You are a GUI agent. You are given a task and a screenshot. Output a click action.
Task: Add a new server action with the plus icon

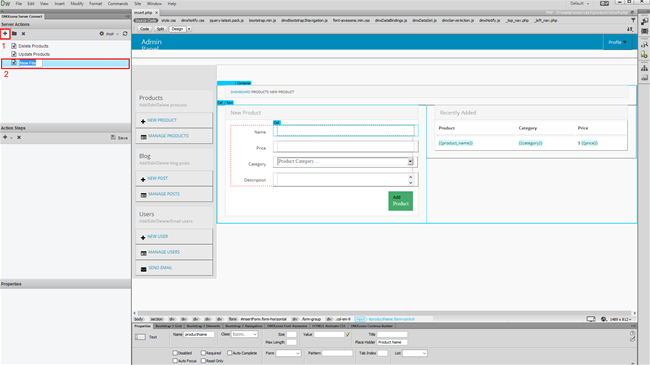coord(5,34)
